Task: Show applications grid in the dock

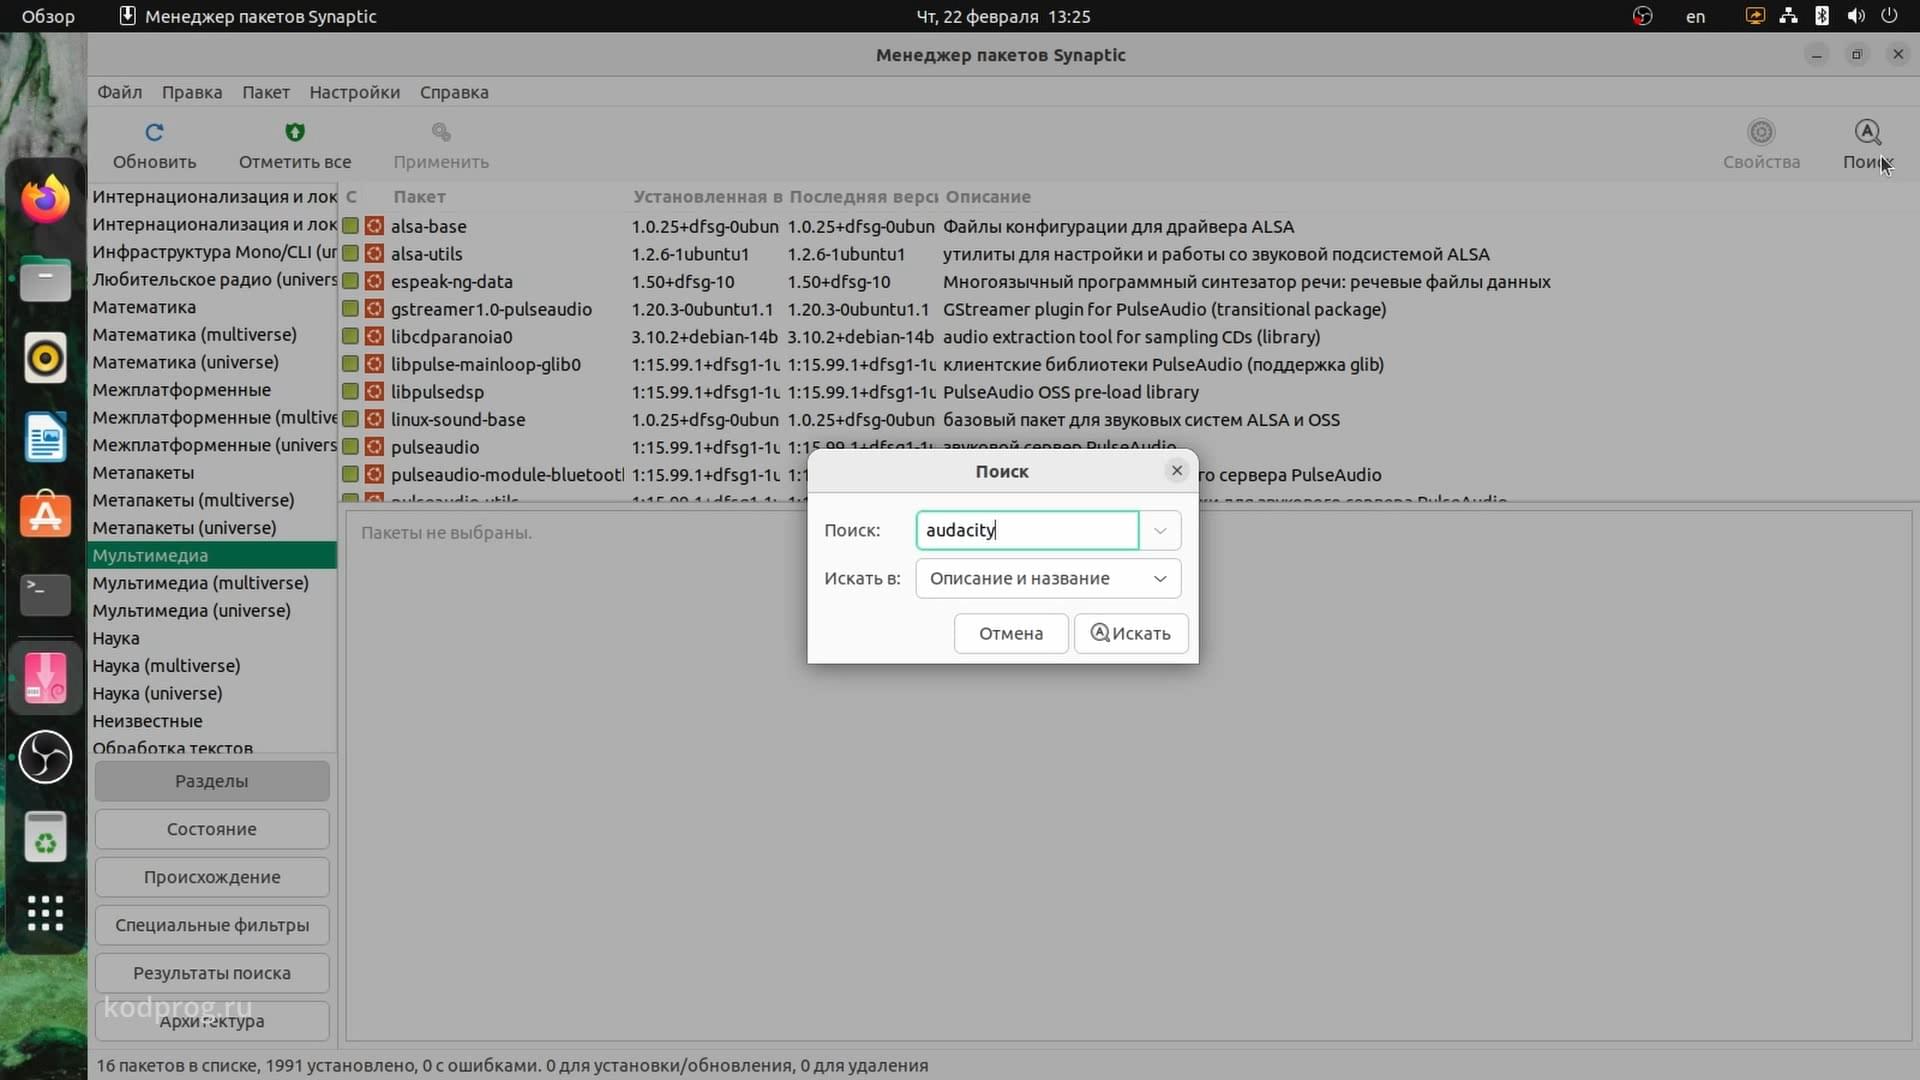Action: click(x=45, y=913)
